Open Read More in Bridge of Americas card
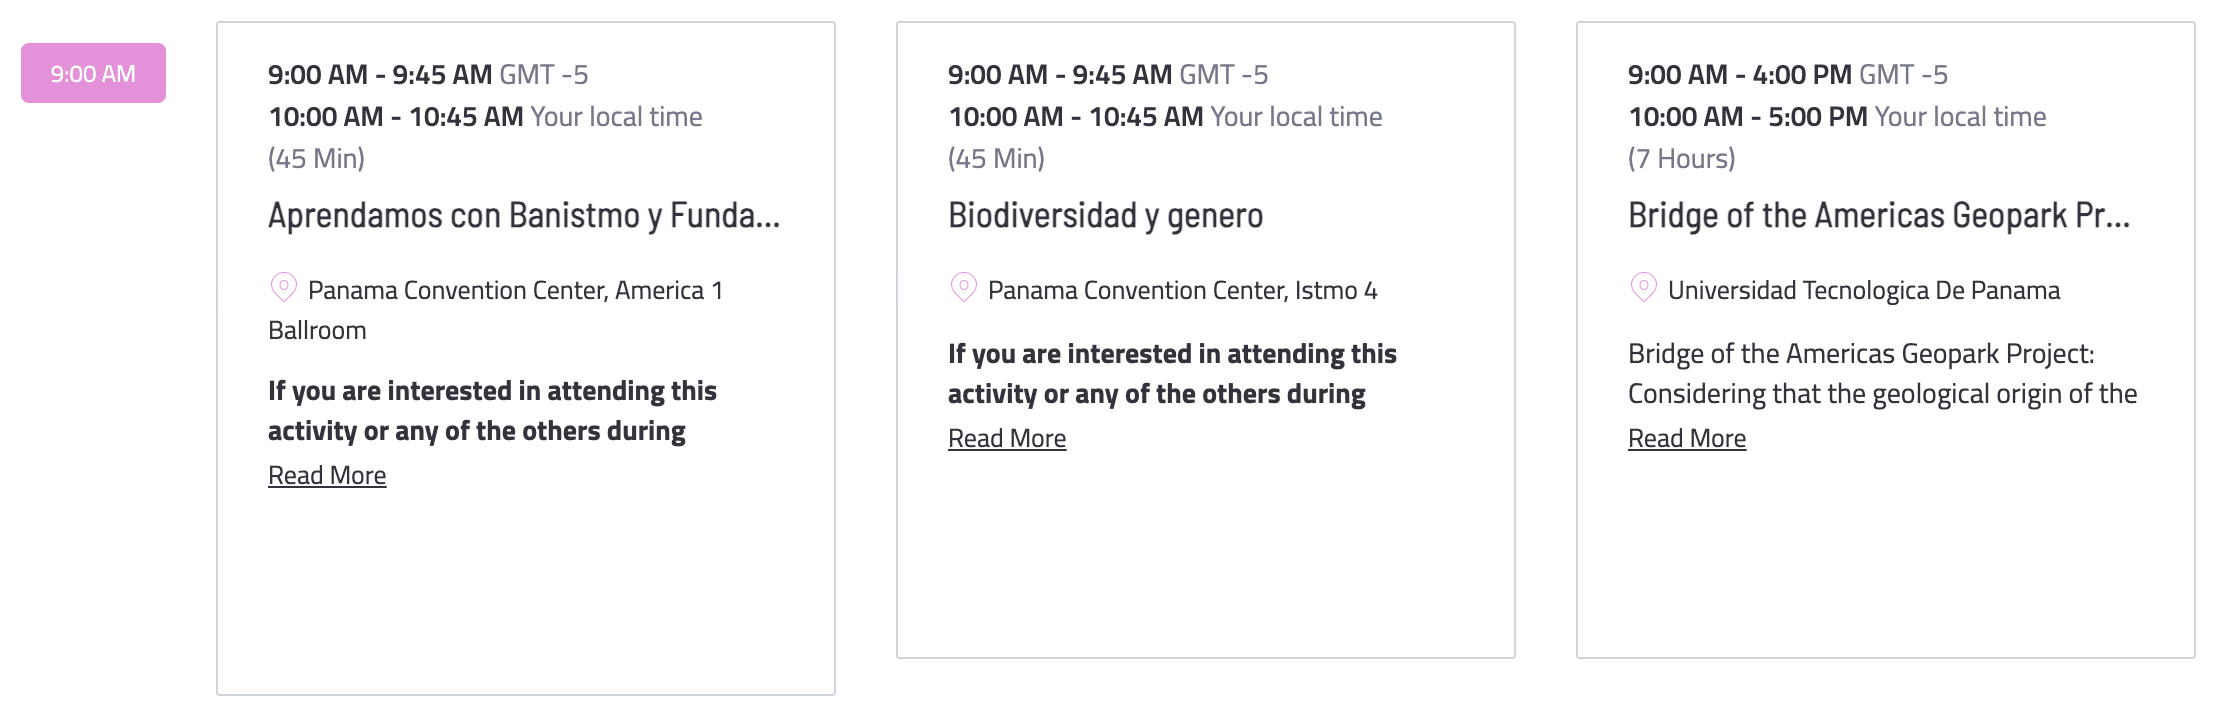 coord(1687,438)
